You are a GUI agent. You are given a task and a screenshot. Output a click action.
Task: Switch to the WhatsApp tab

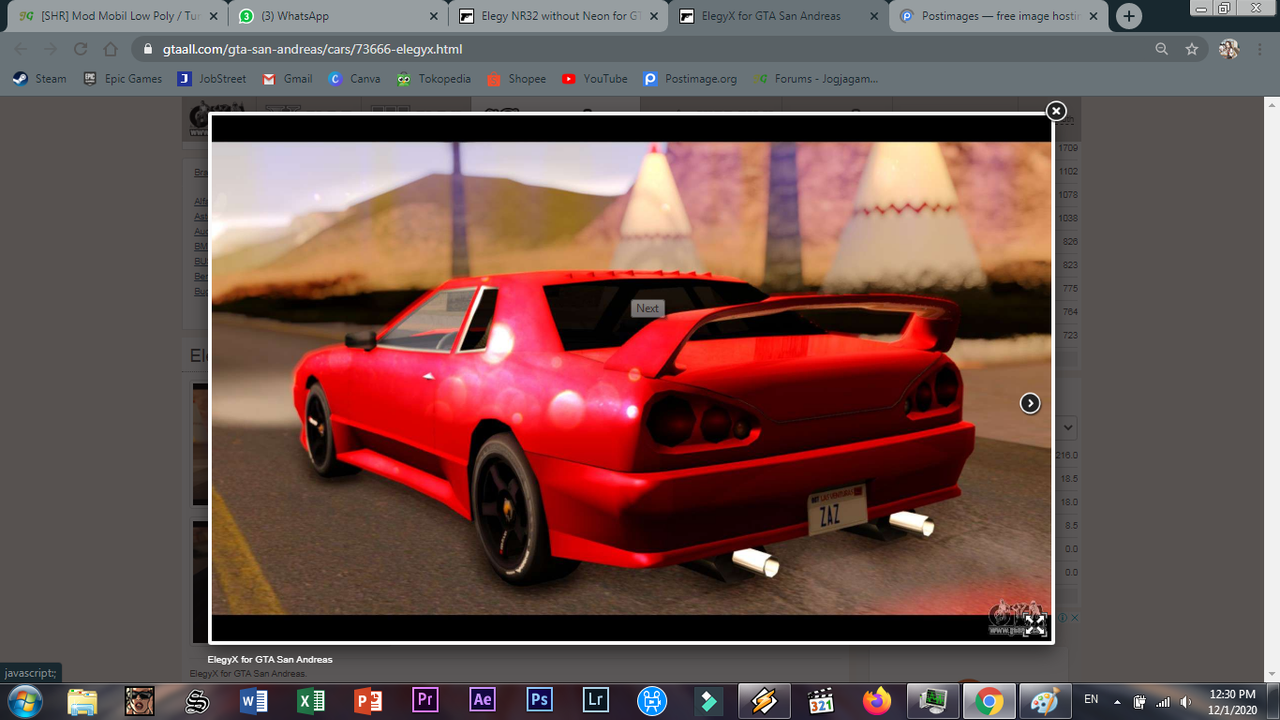point(337,16)
